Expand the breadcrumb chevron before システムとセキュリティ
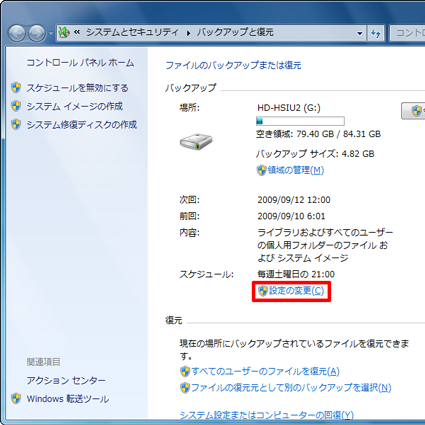 [x=77, y=32]
